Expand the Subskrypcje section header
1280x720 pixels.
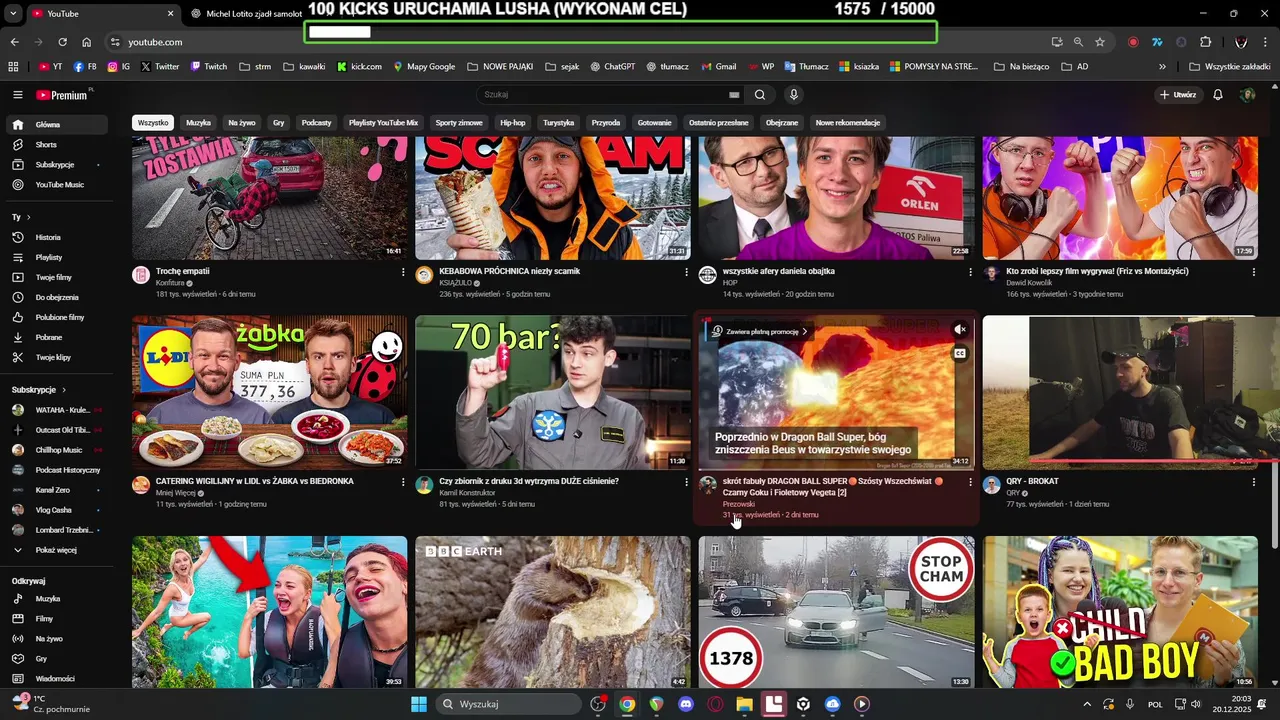tap(39, 390)
